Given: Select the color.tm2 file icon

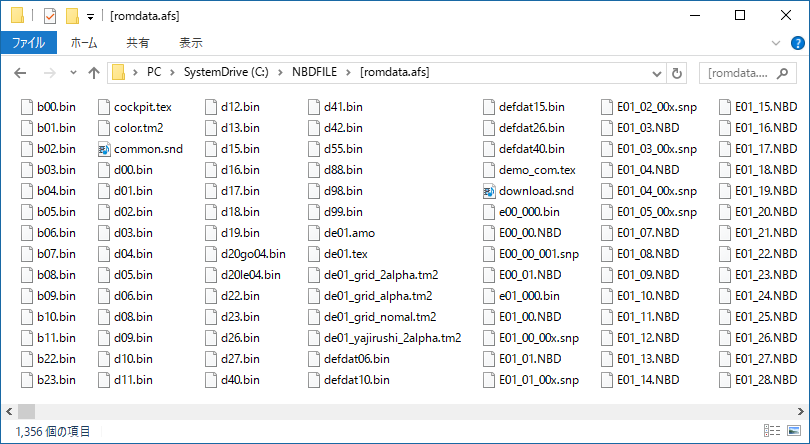Looking at the screenshot, I should pos(104,128).
